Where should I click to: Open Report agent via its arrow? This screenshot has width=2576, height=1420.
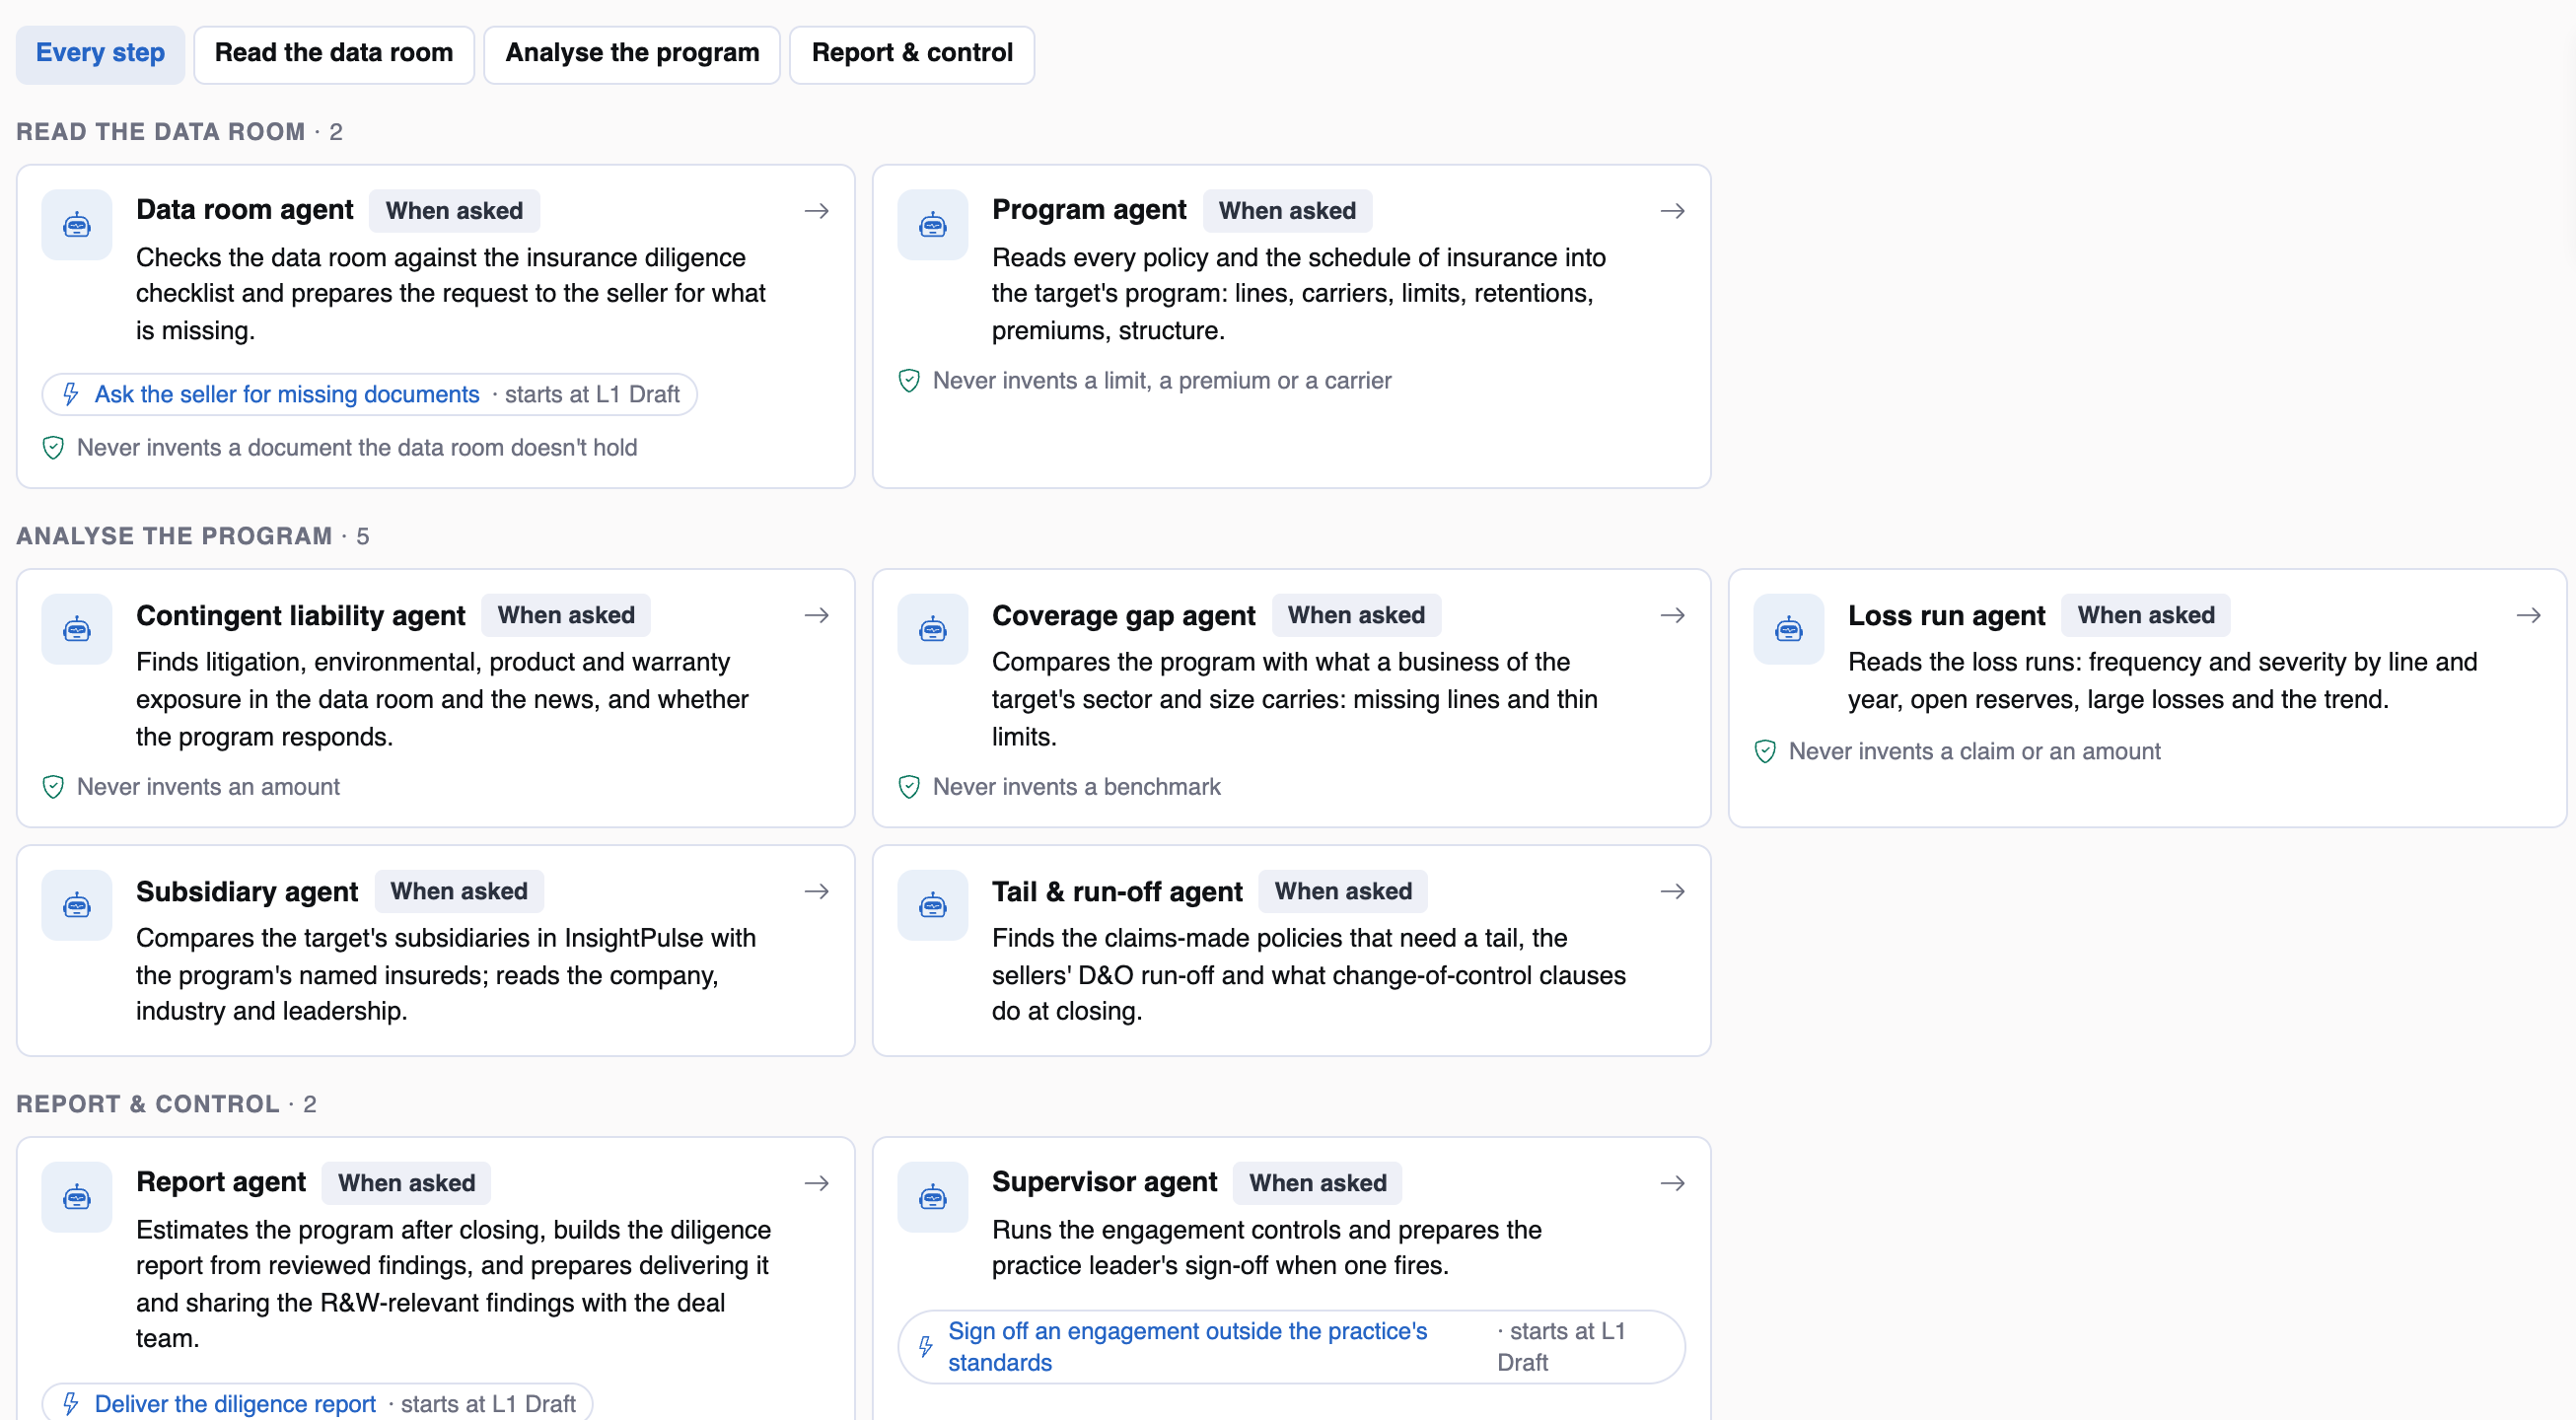coord(817,1183)
